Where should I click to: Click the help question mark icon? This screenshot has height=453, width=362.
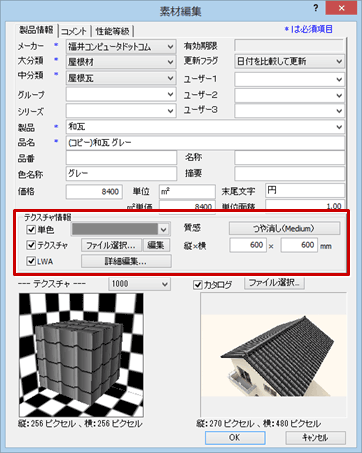point(316,8)
